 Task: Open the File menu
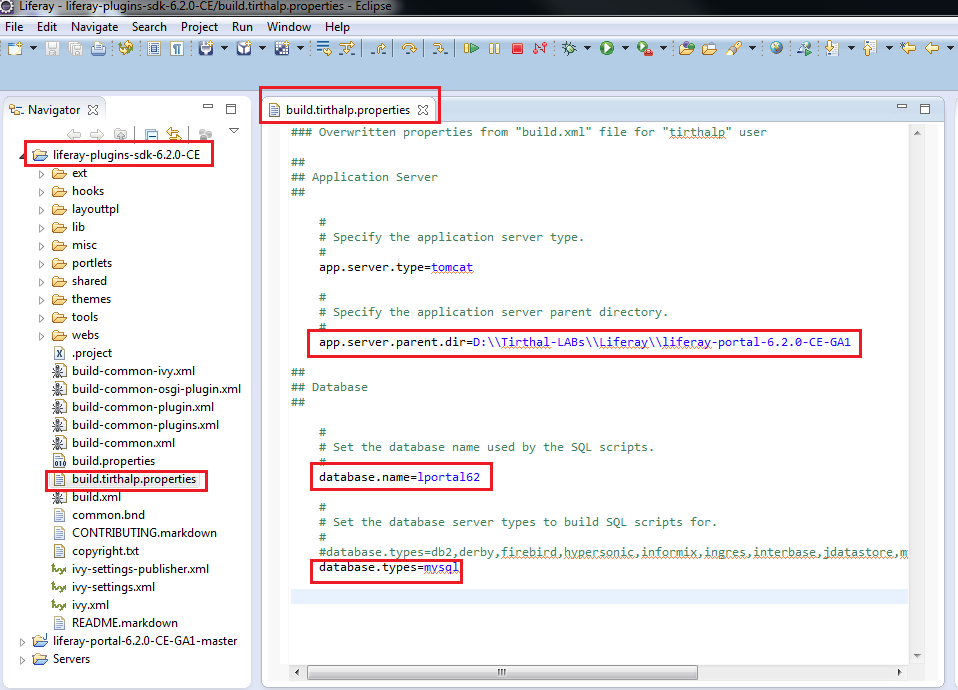coord(14,27)
